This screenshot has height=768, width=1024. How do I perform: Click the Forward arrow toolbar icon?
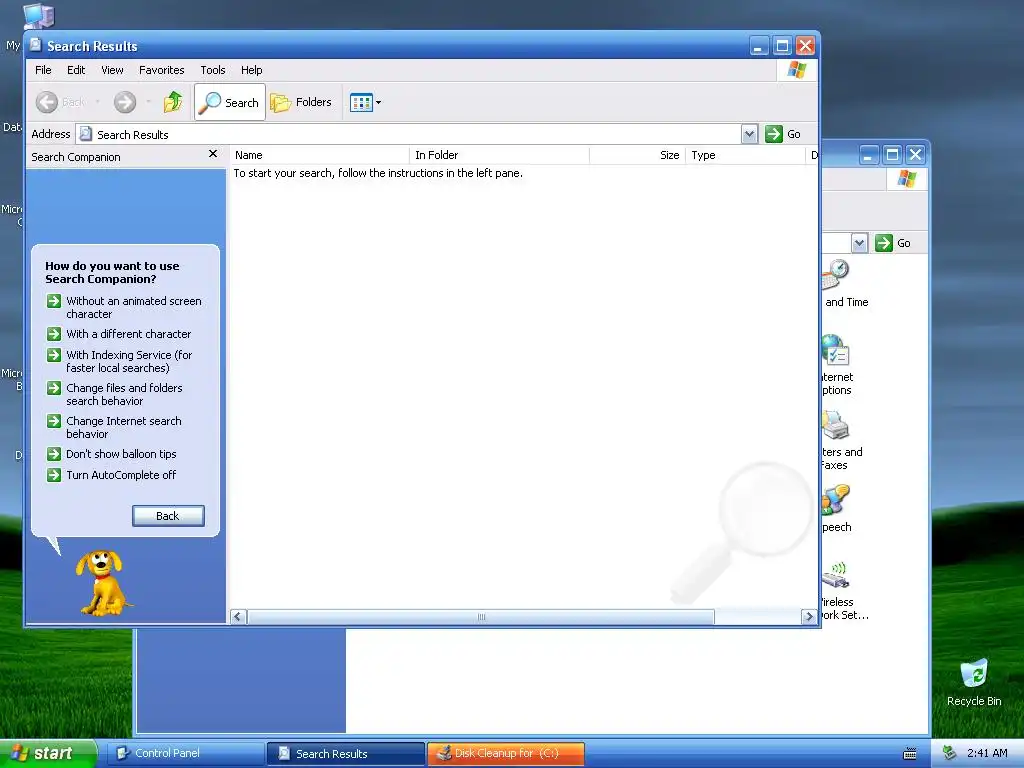125,102
